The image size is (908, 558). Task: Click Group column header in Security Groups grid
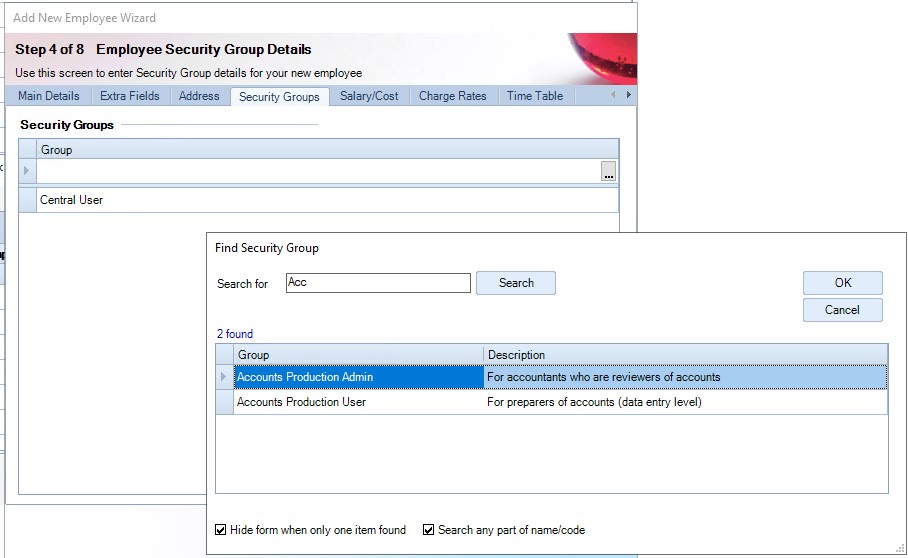coord(328,150)
